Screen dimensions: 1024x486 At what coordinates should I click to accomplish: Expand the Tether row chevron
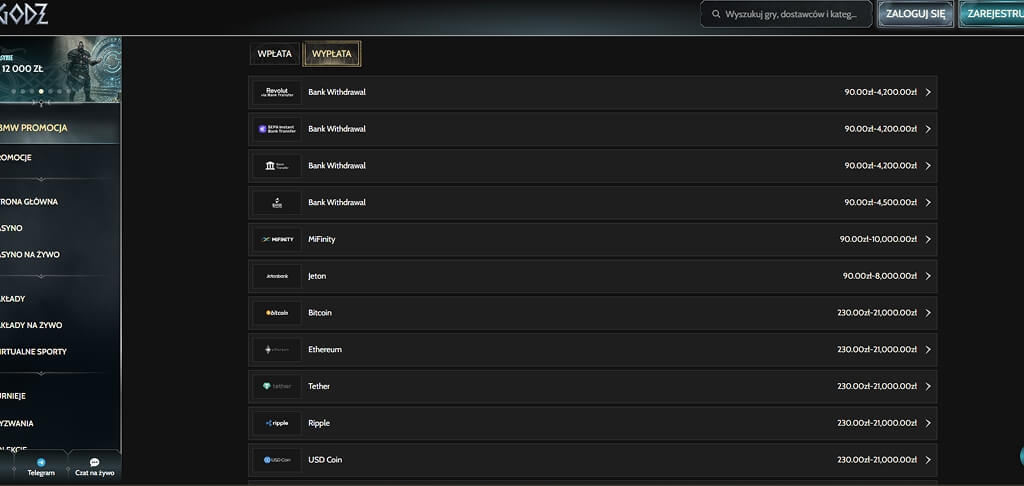tap(928, 387)
